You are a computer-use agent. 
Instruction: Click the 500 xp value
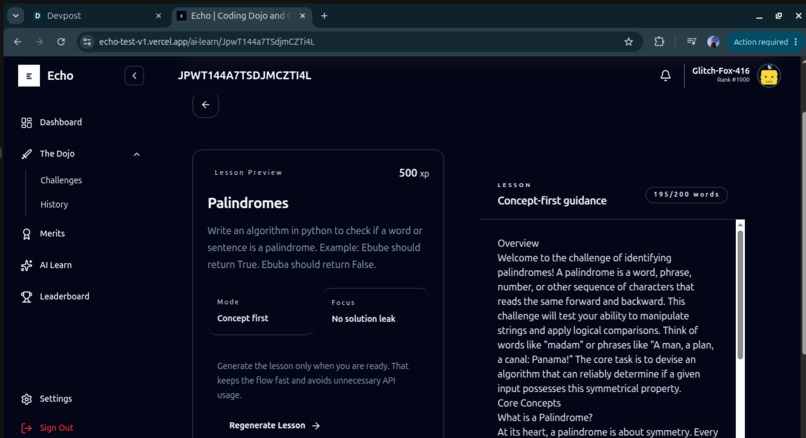click(x=414, y=173)
